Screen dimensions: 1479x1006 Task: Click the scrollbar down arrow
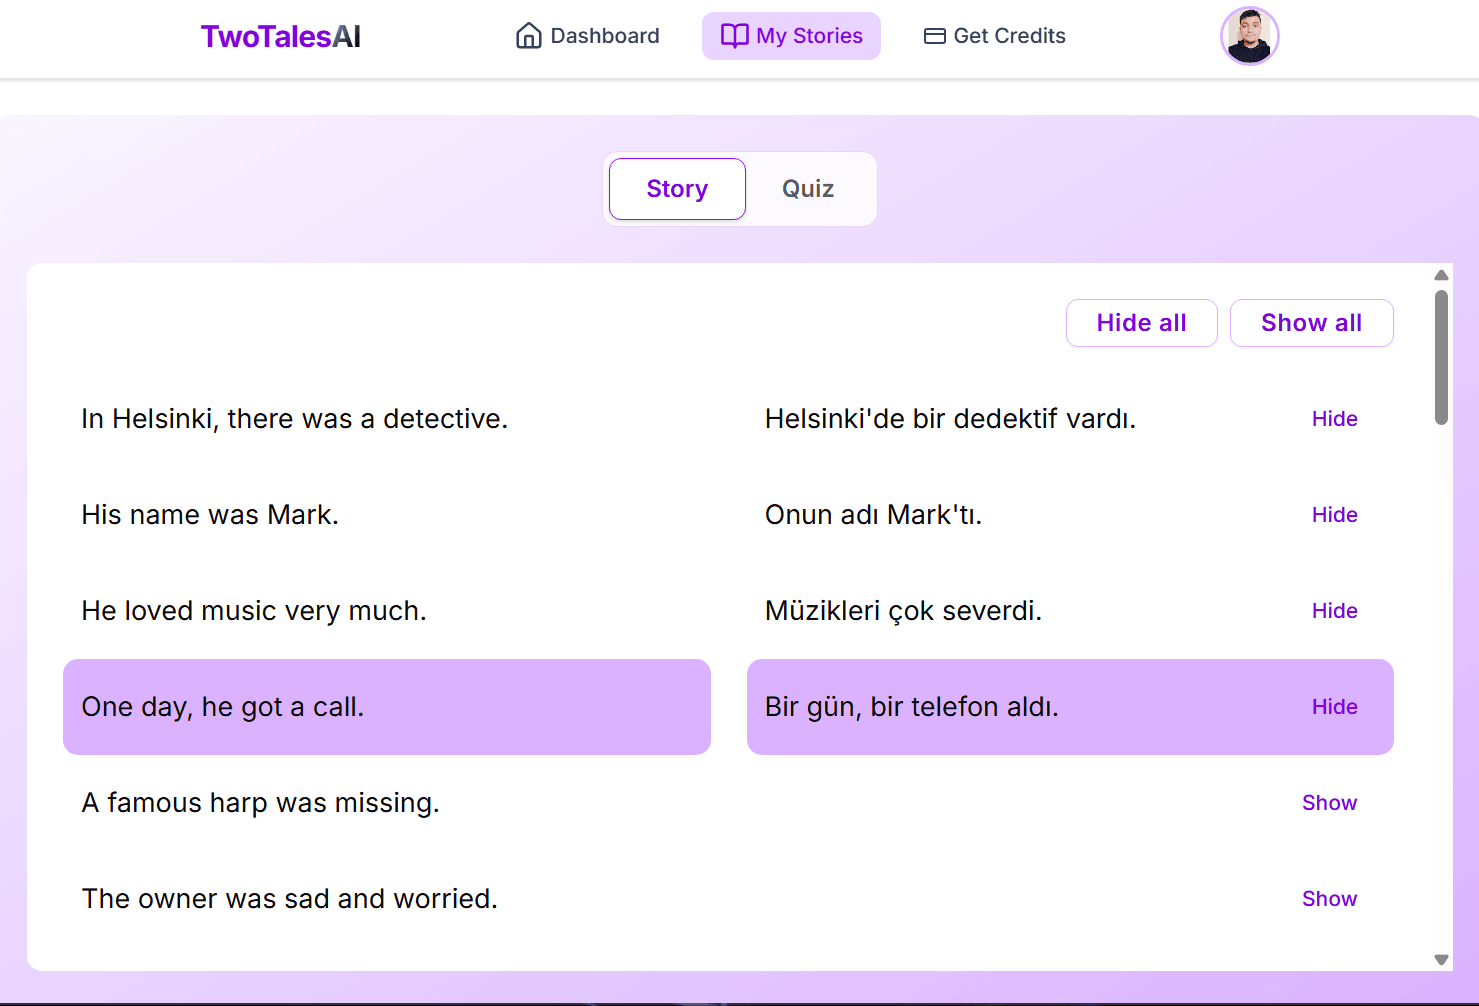(1441, 960)
